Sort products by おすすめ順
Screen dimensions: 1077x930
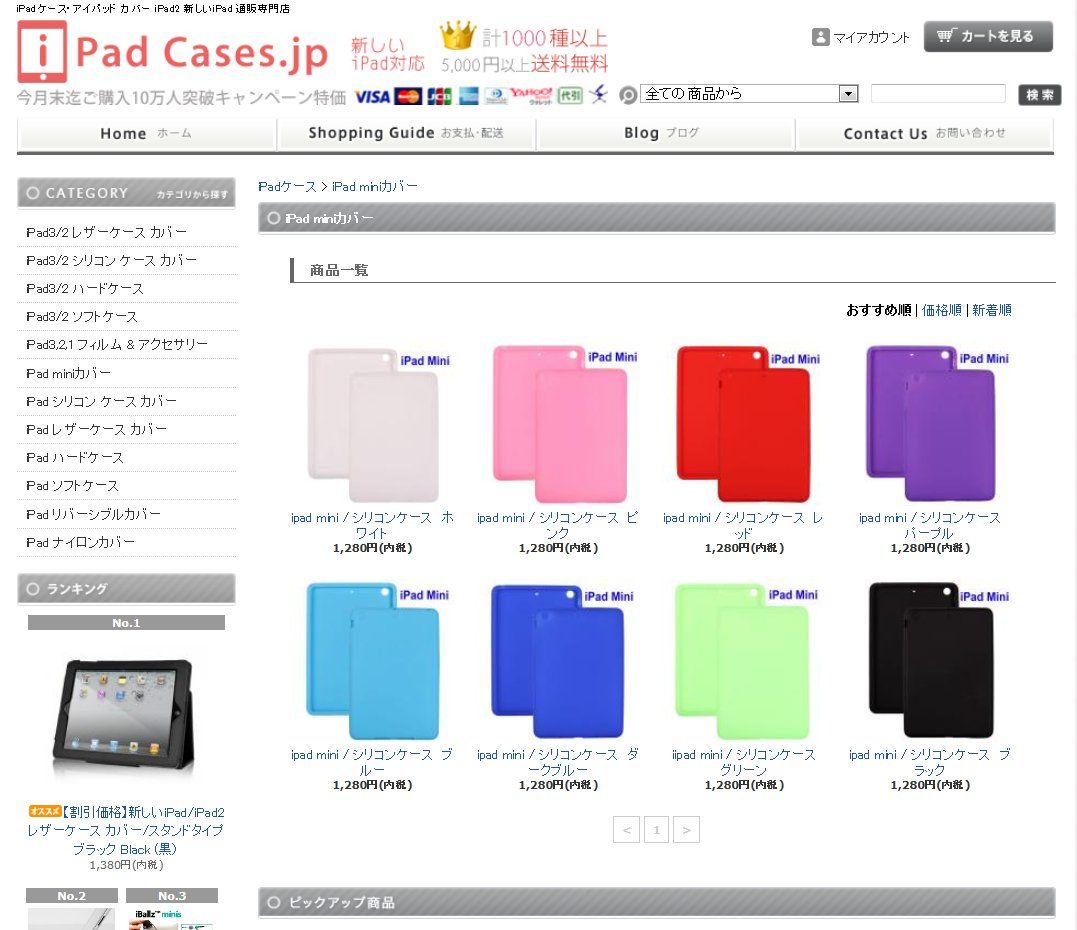878,310
